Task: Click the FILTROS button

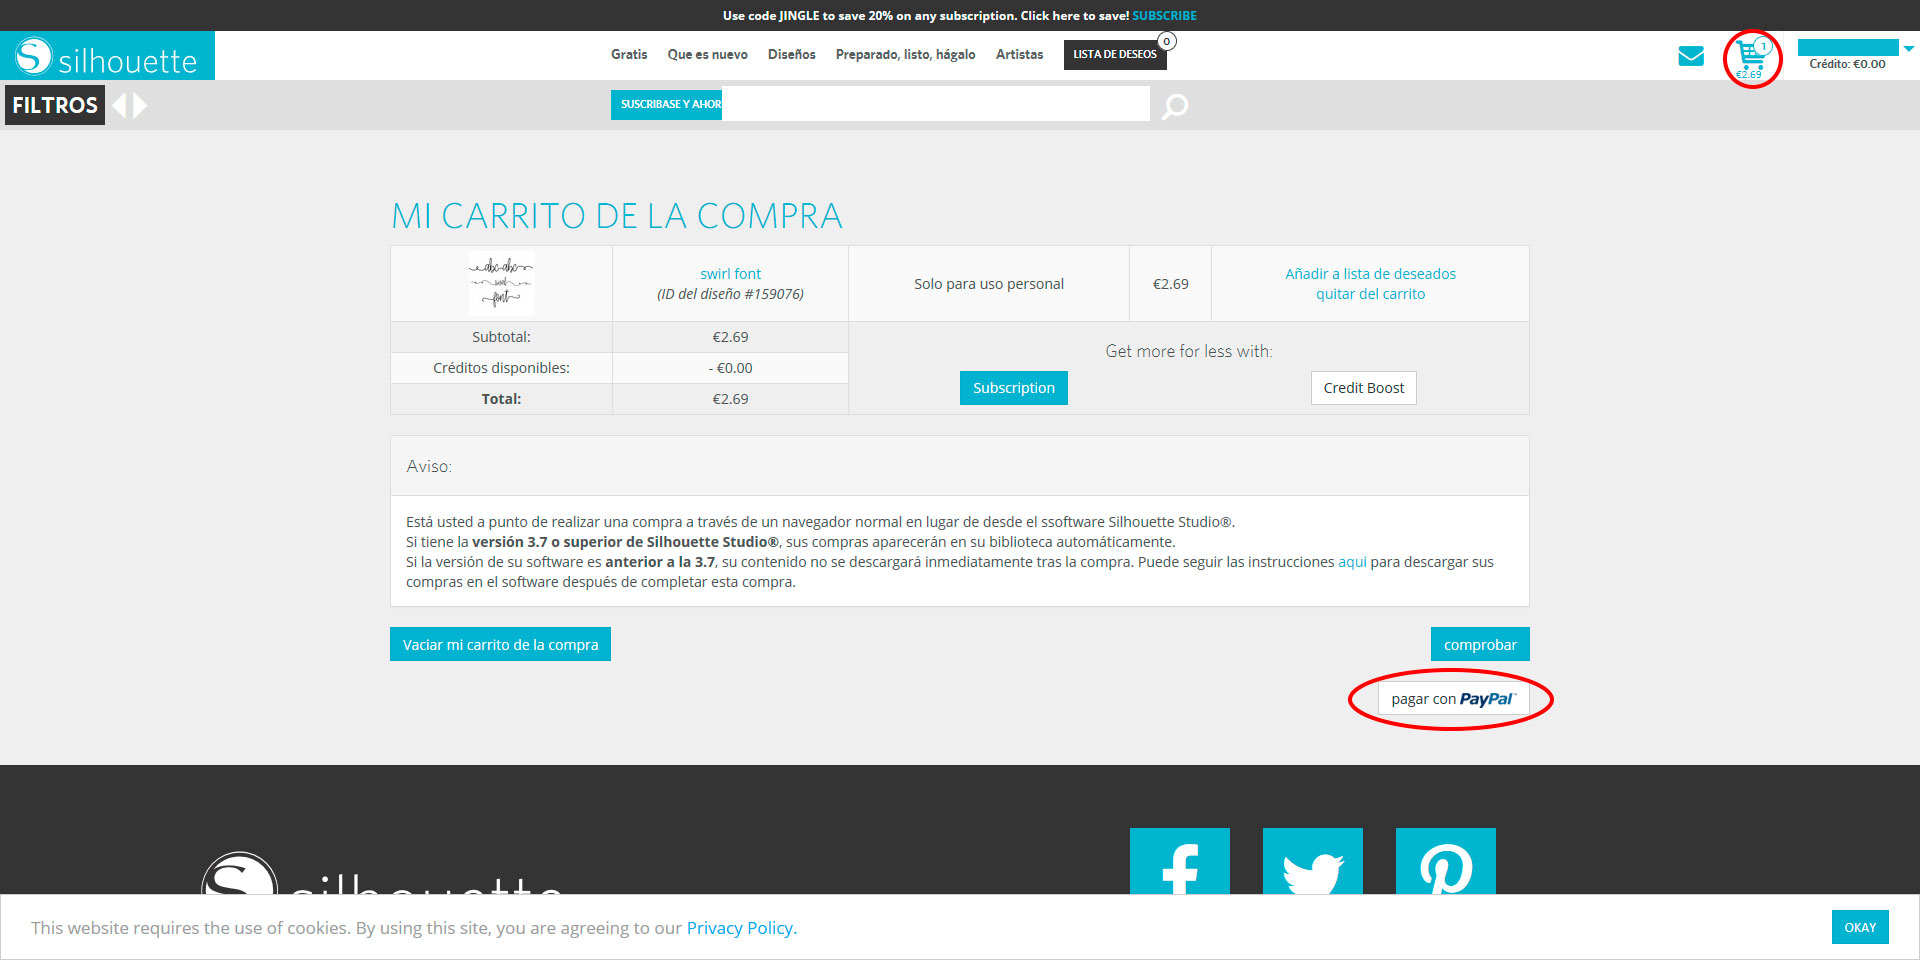Action: coord(55,105)
